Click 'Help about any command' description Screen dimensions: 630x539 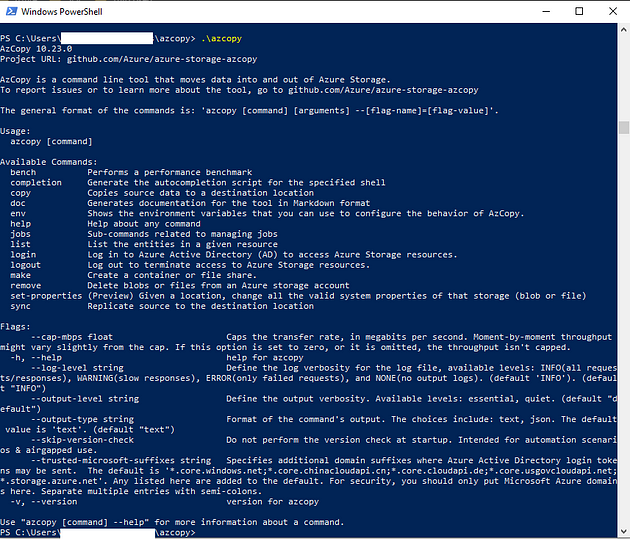tap(144, 224)
